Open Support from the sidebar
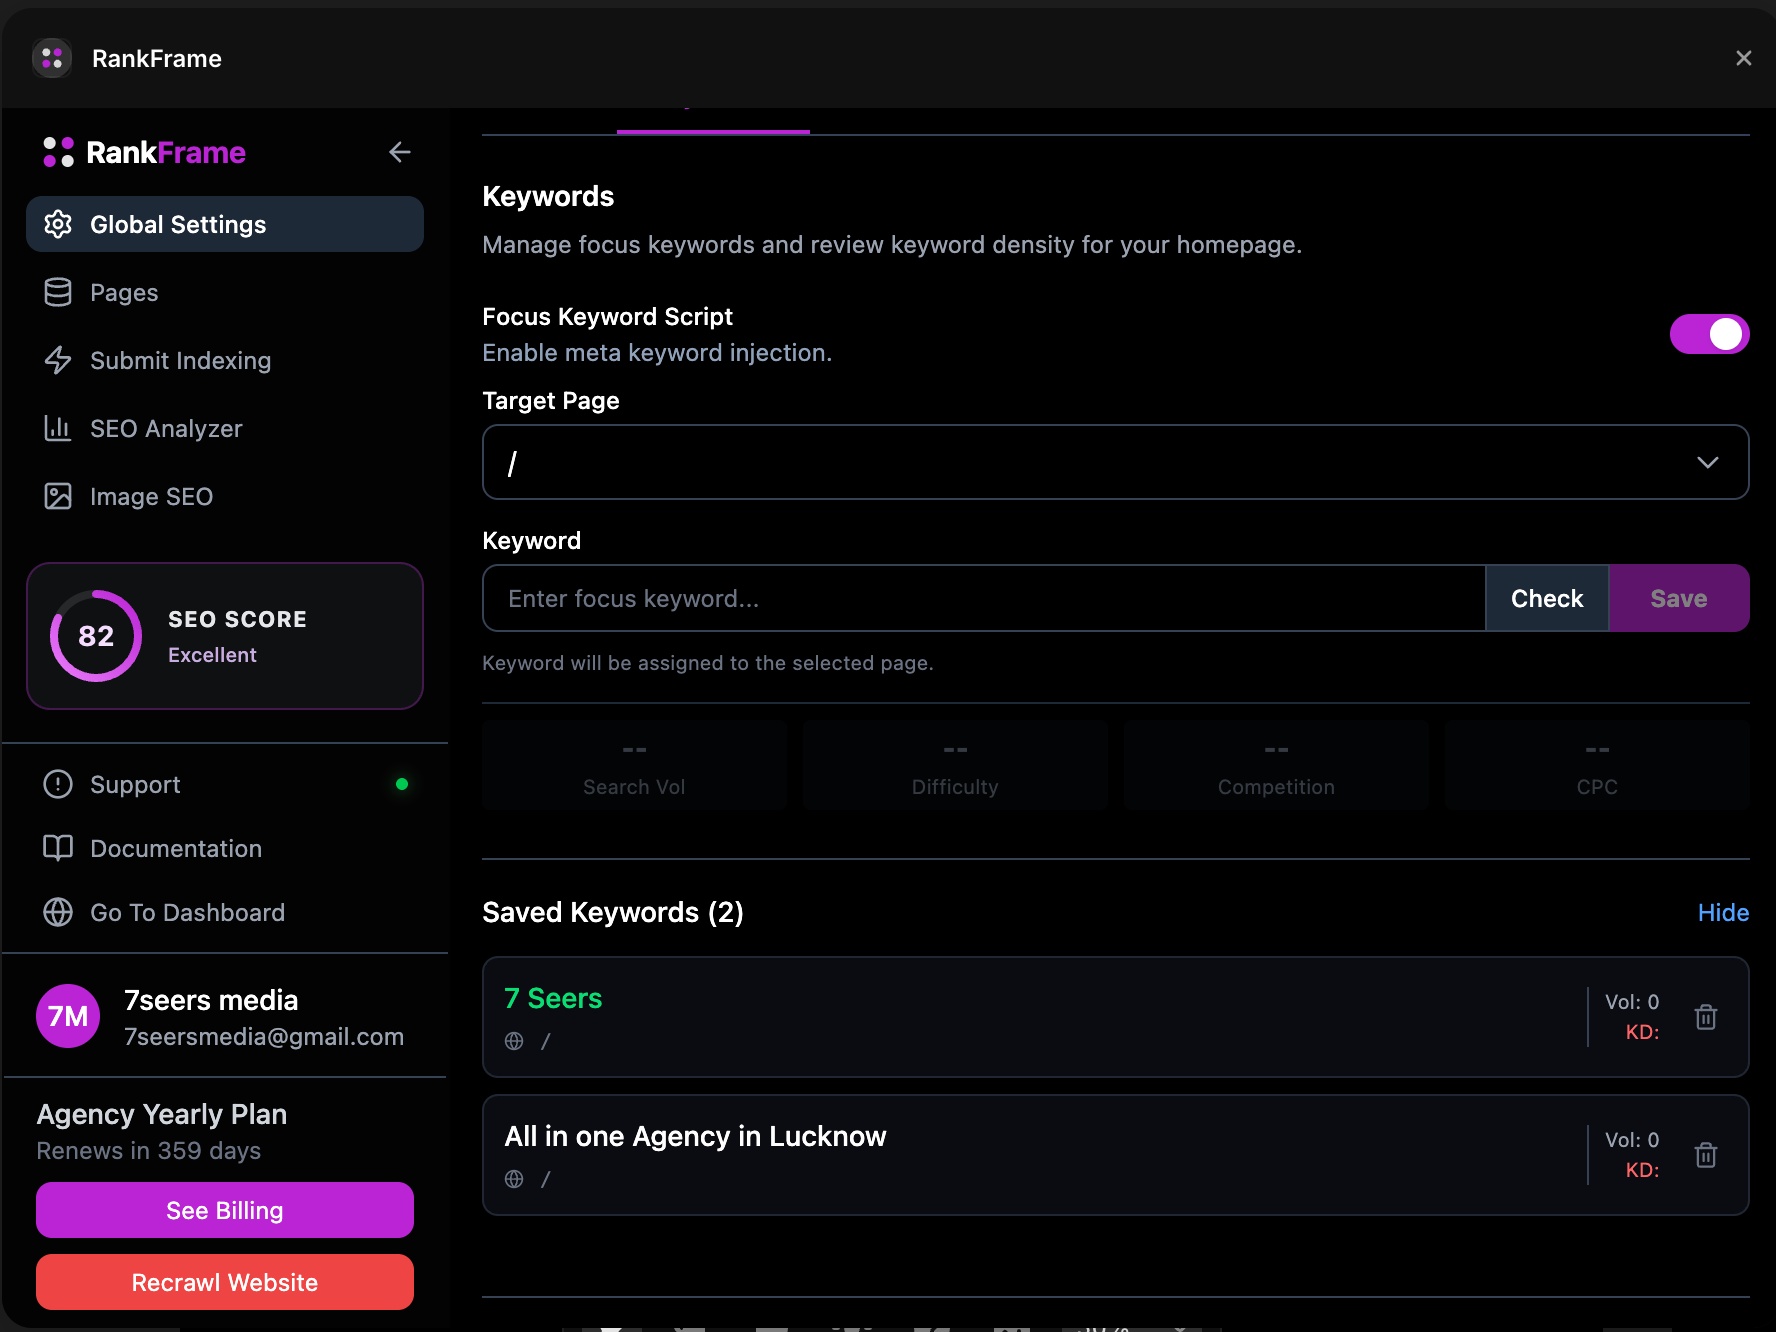The height and width of the screenshot is (1332, 1776). (135, 784)
